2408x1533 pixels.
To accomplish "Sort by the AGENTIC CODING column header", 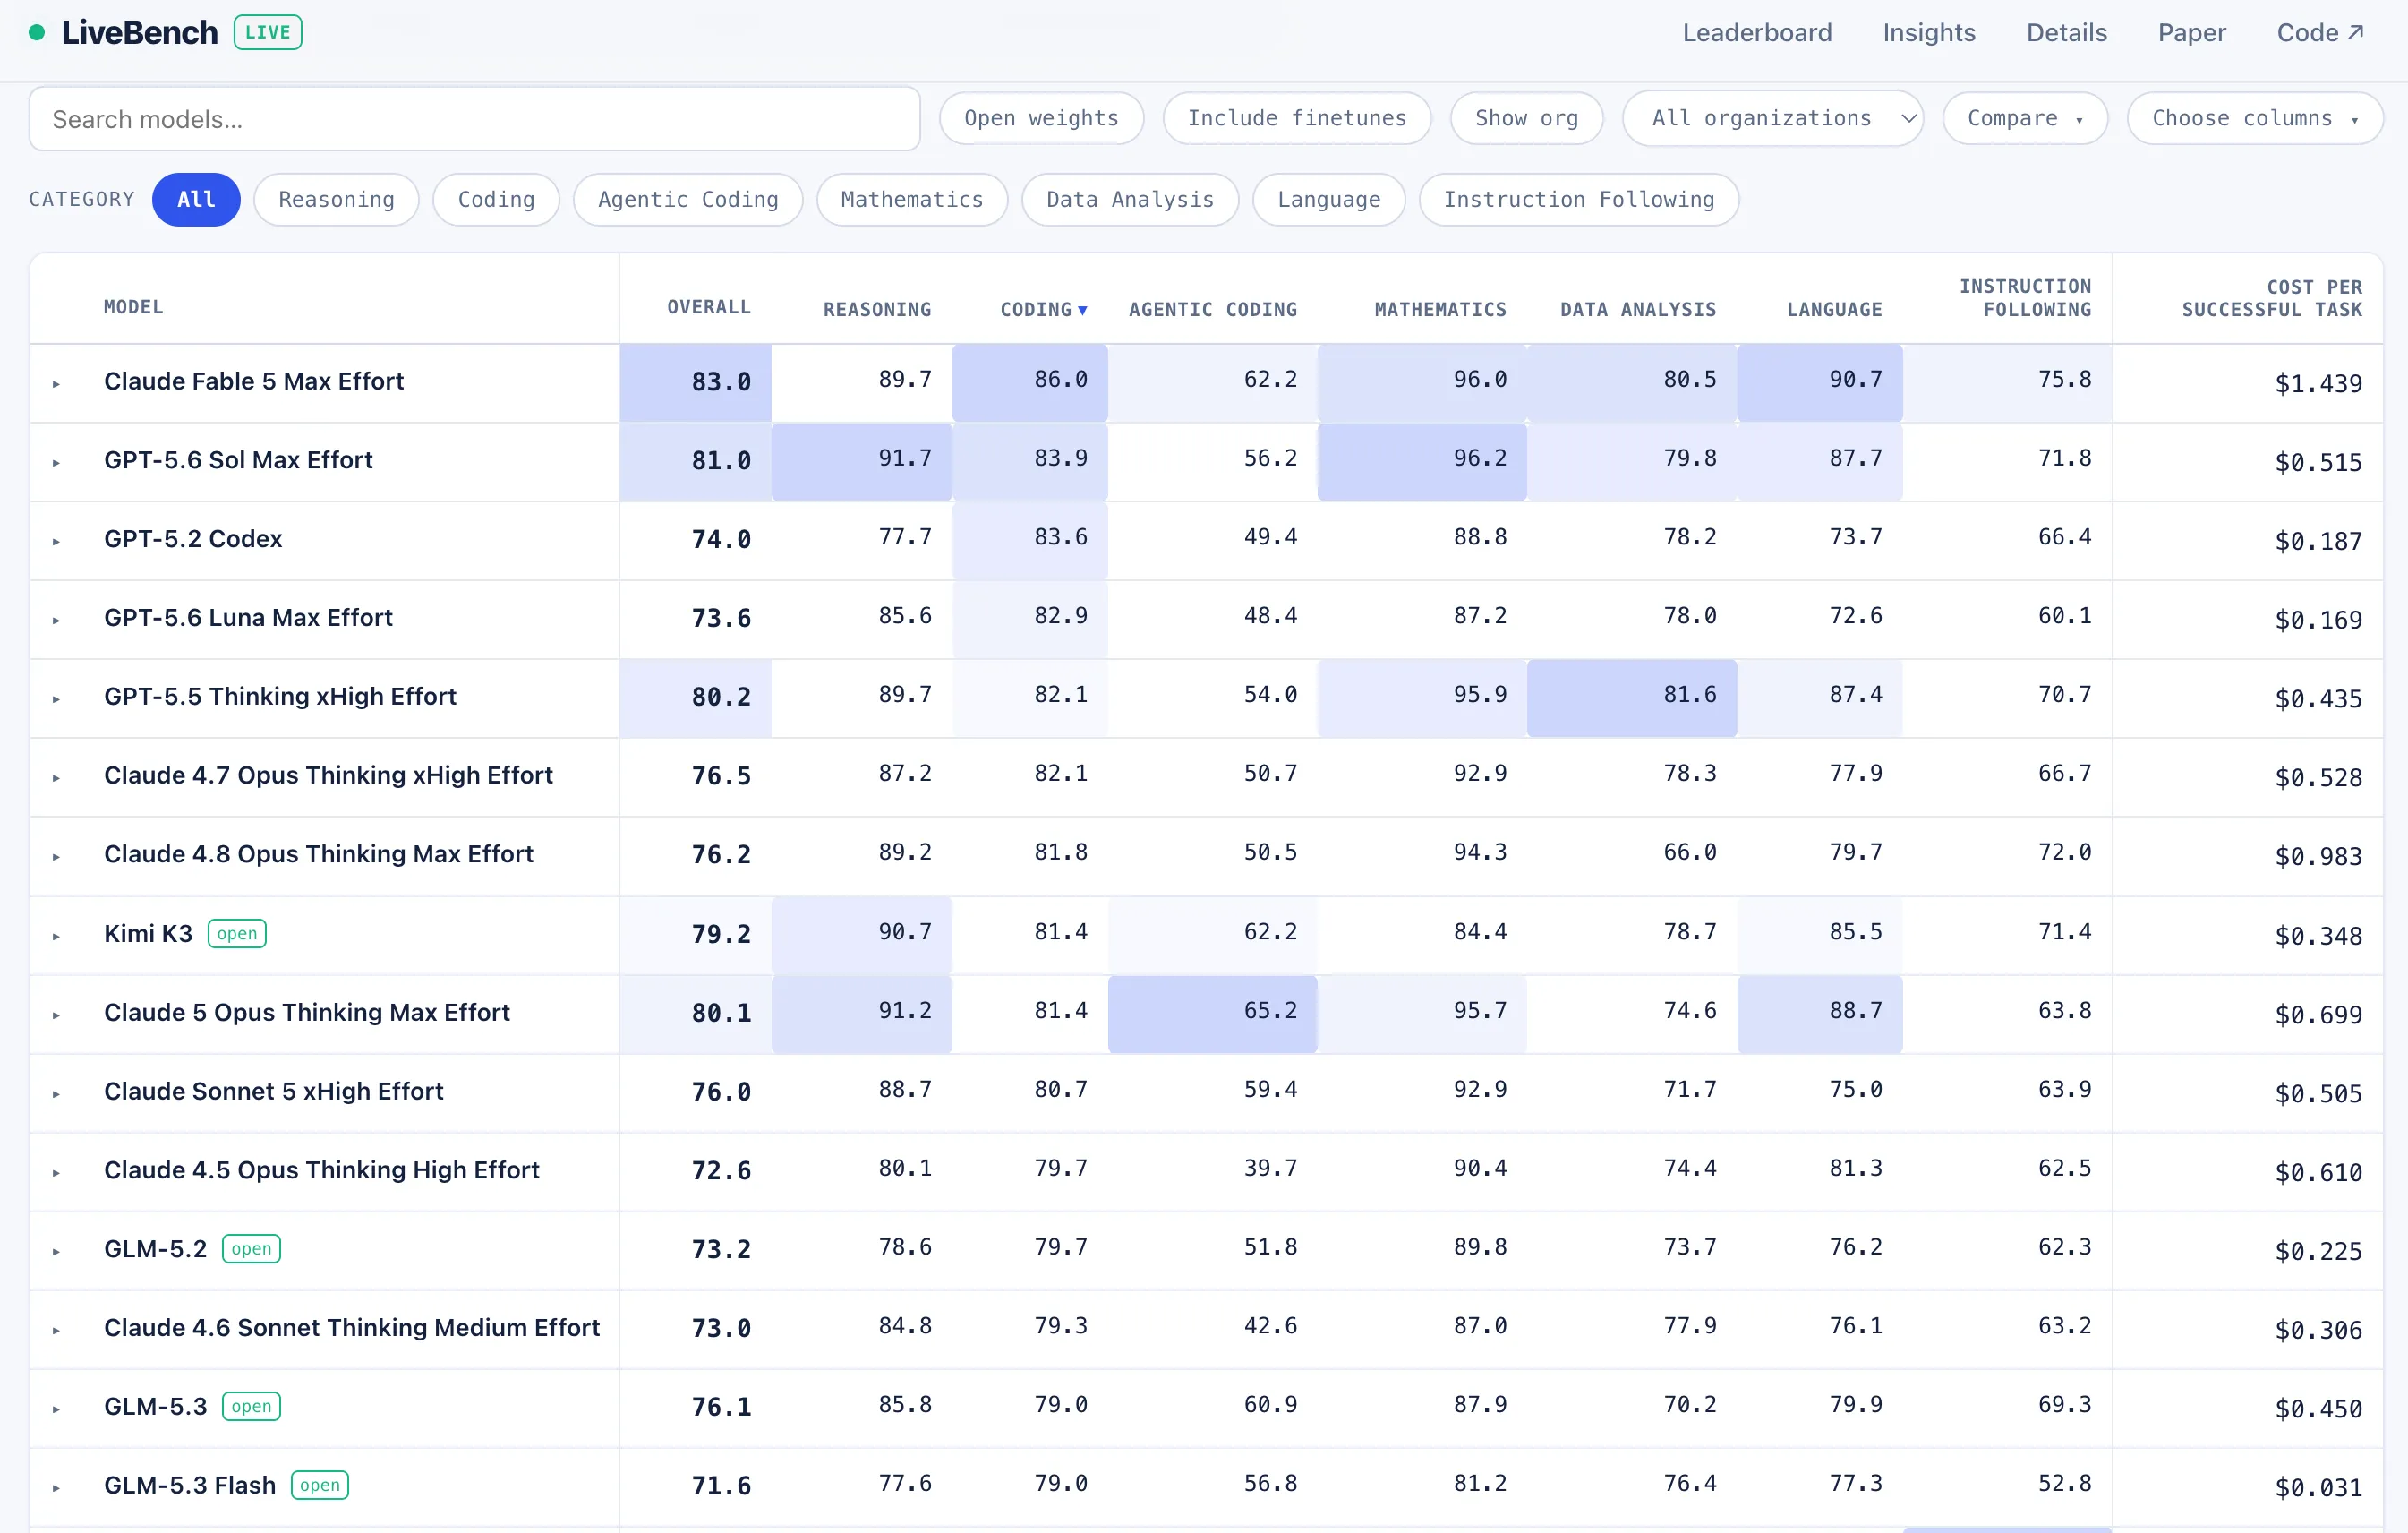I will (1212, 310).
